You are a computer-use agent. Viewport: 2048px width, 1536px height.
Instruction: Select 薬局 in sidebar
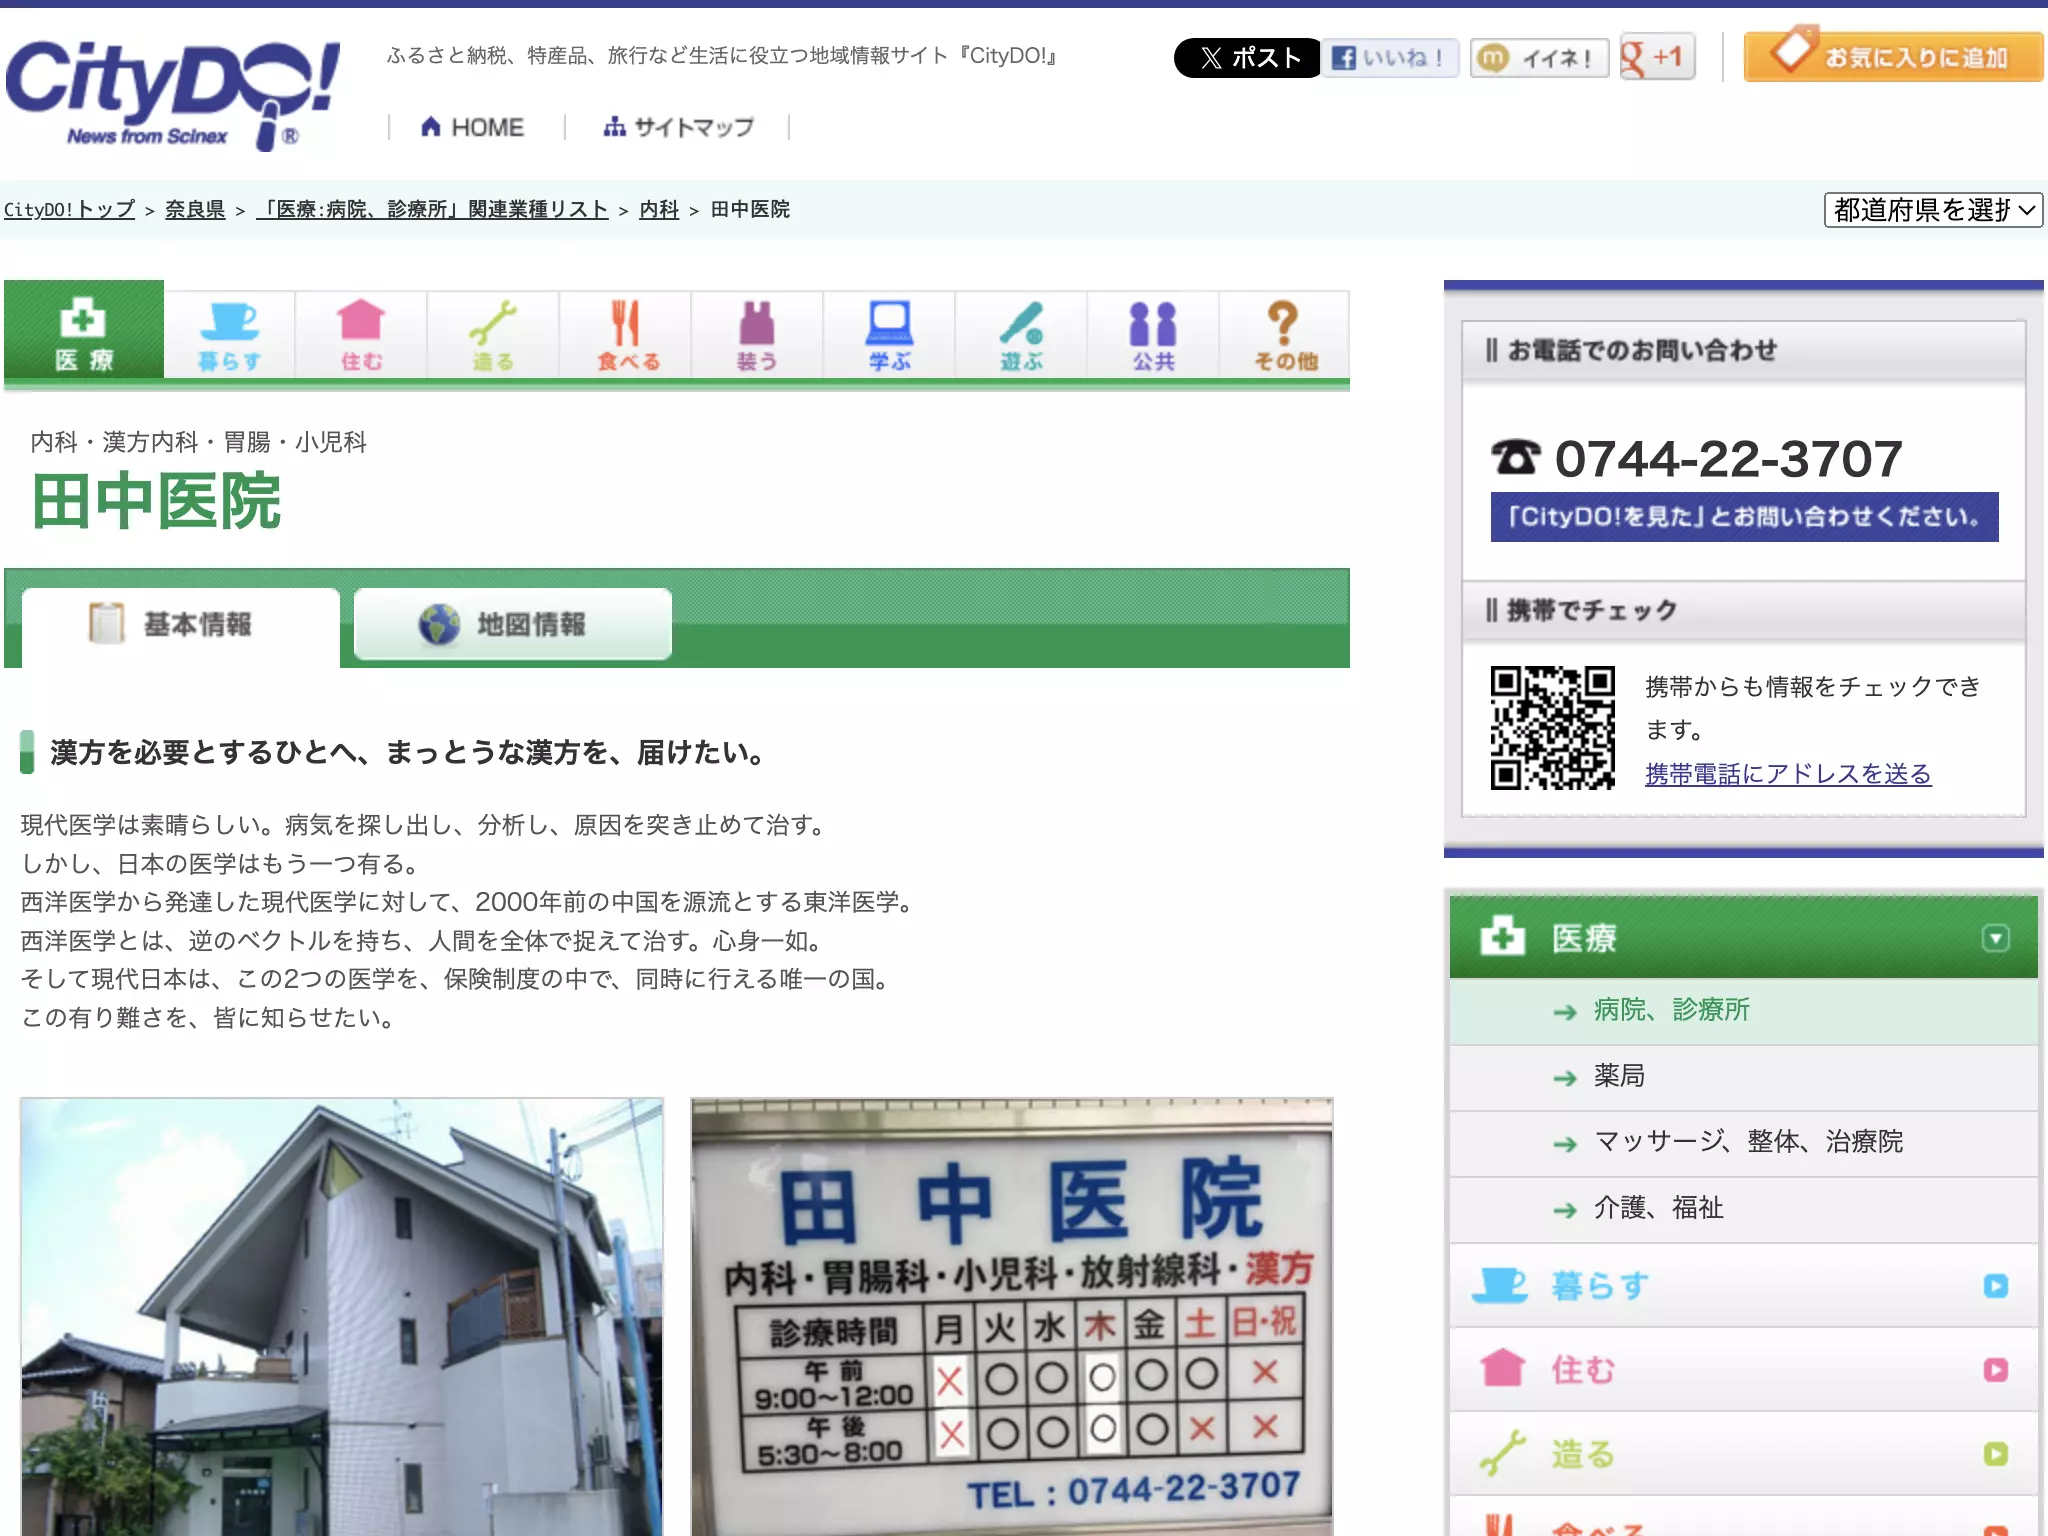pyautogui.click(x=1743, y=1076)
